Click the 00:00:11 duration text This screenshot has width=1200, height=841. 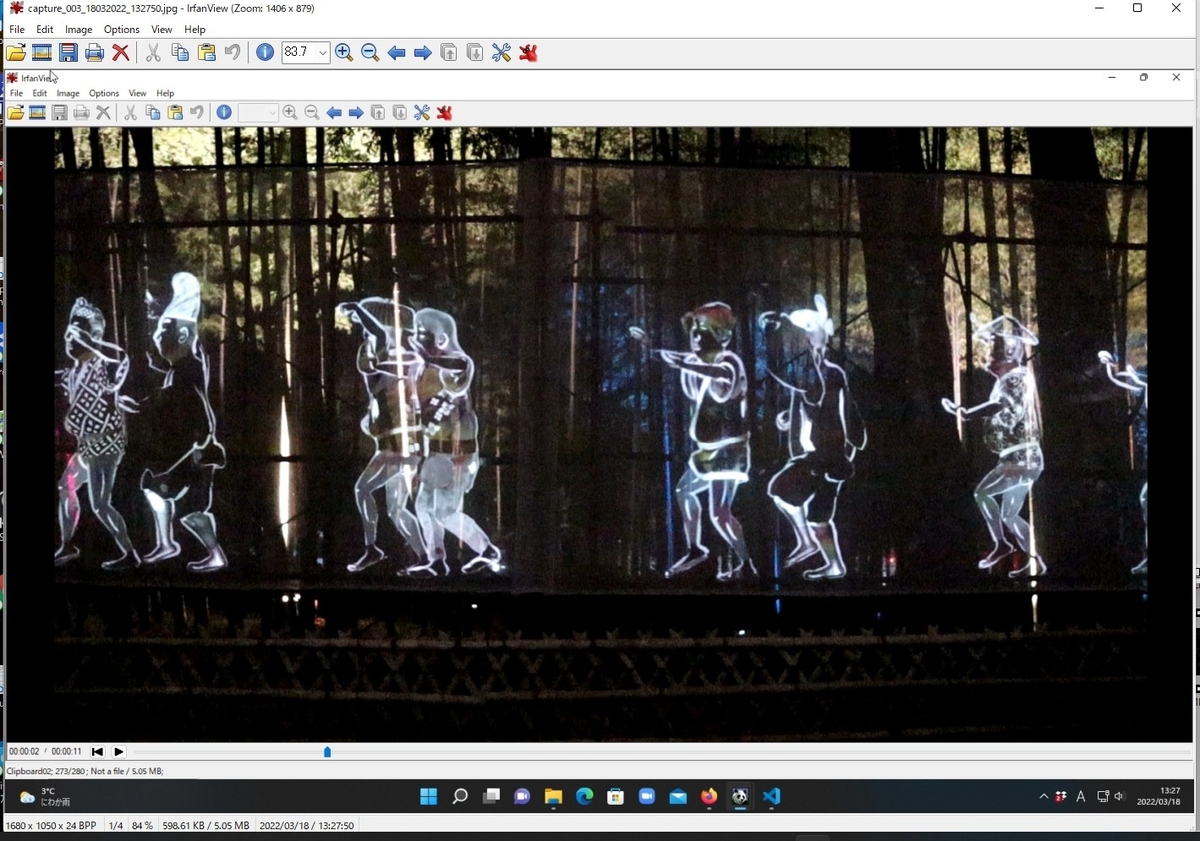[x=67, y=752]
